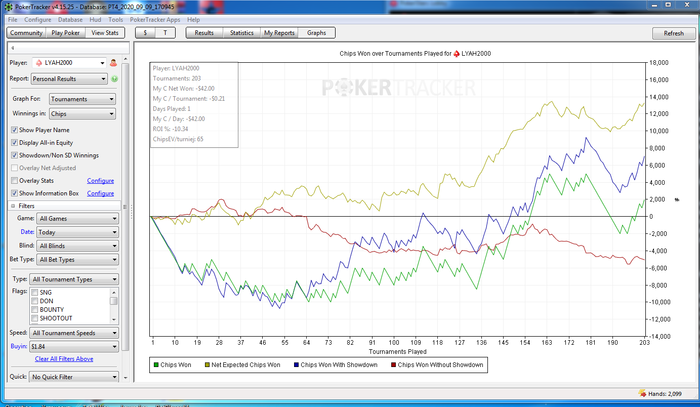Click the PokerTracker app icon in title bar
Screen dimensions: 700x407
[x=8, y=7]
